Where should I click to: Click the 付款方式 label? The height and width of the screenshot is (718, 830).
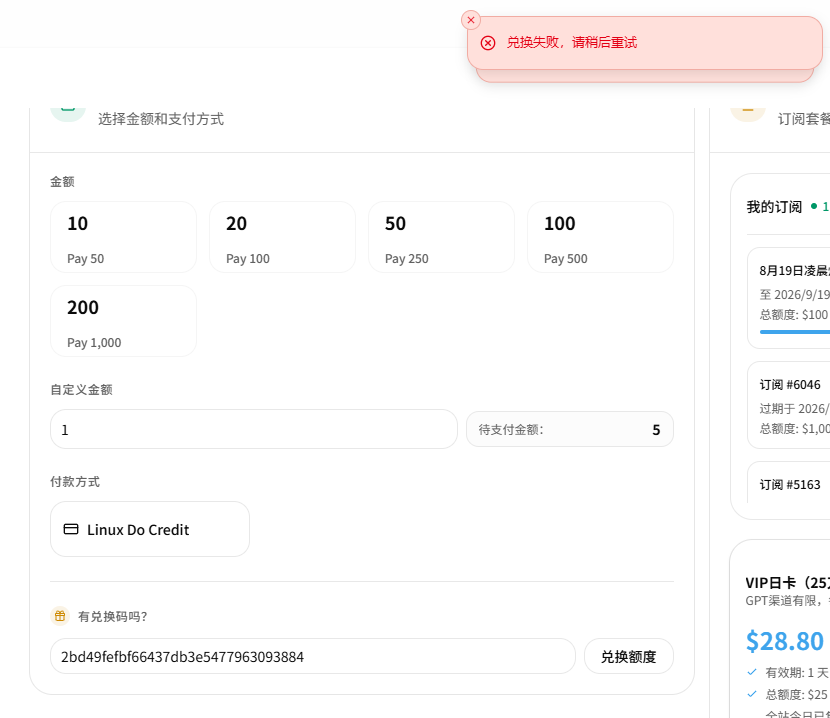coord(75,482)
